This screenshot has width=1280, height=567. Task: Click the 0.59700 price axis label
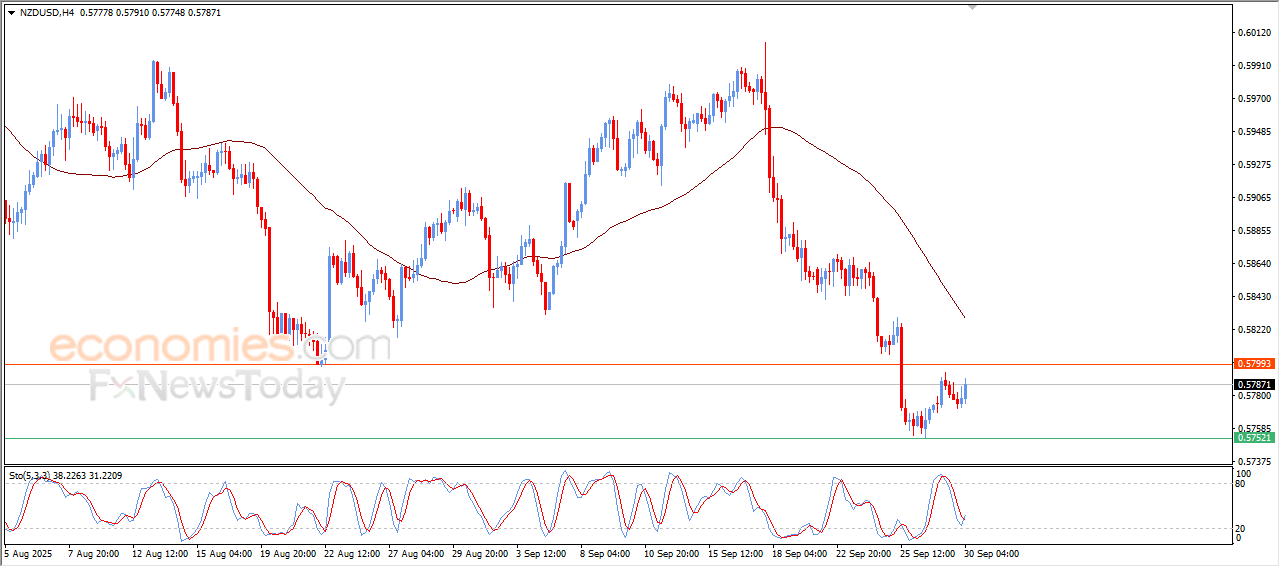[1254, 99]
